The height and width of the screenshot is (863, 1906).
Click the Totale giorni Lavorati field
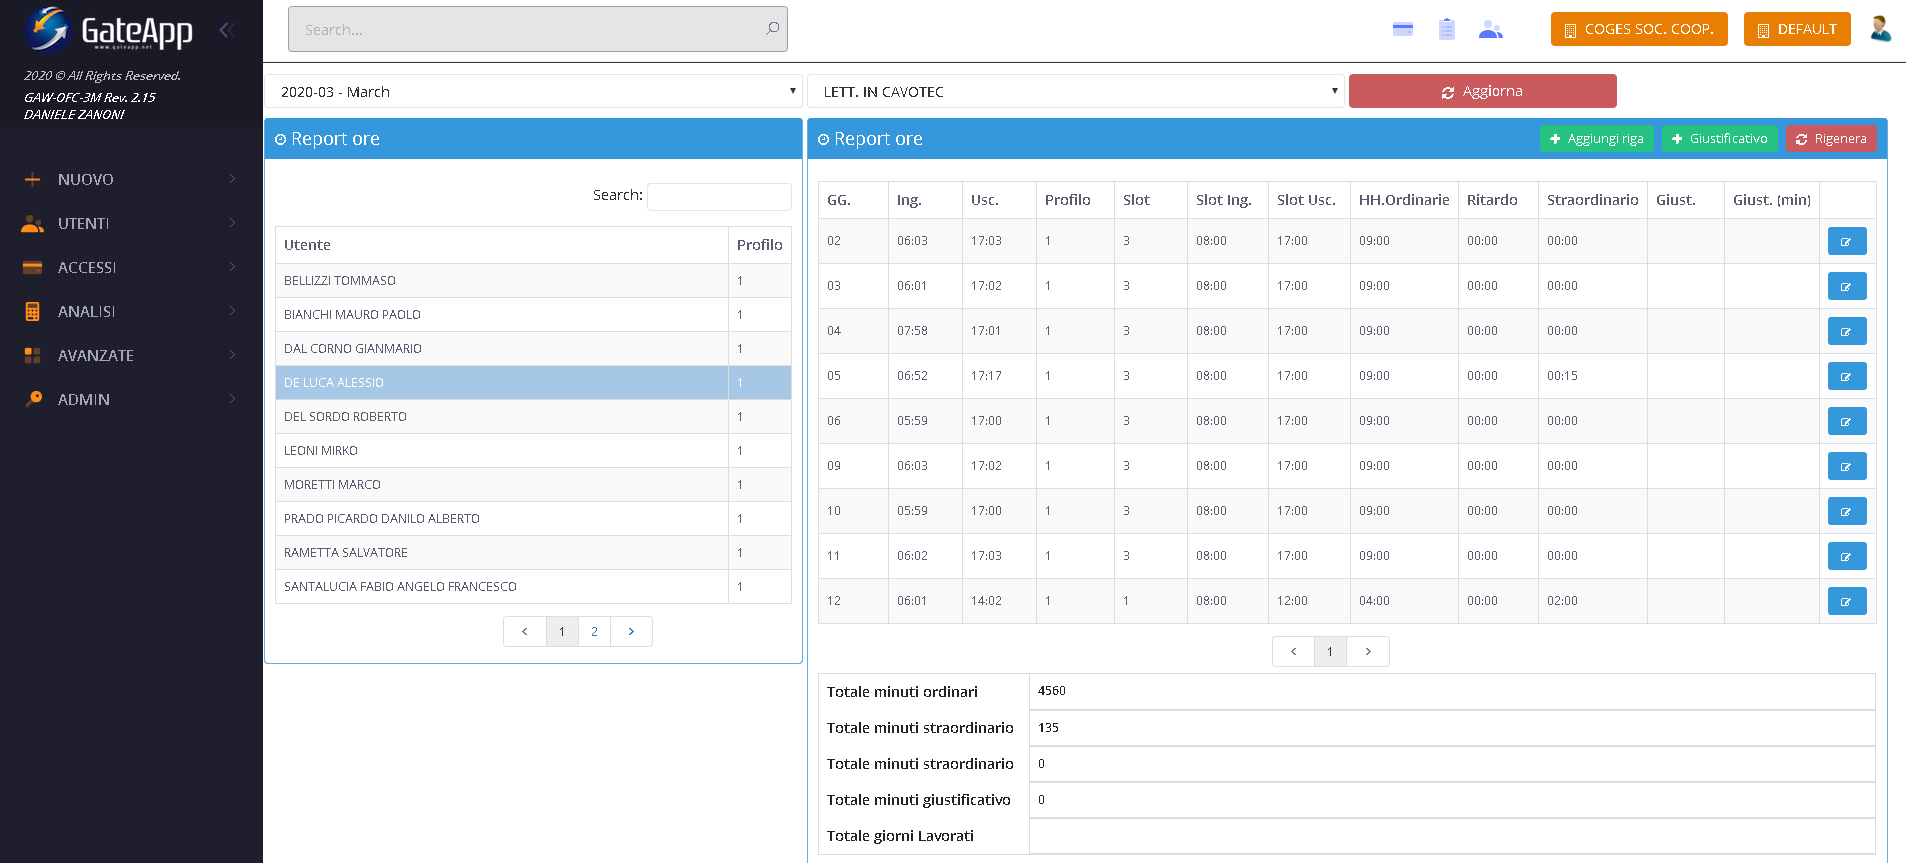coord(1452,836)
